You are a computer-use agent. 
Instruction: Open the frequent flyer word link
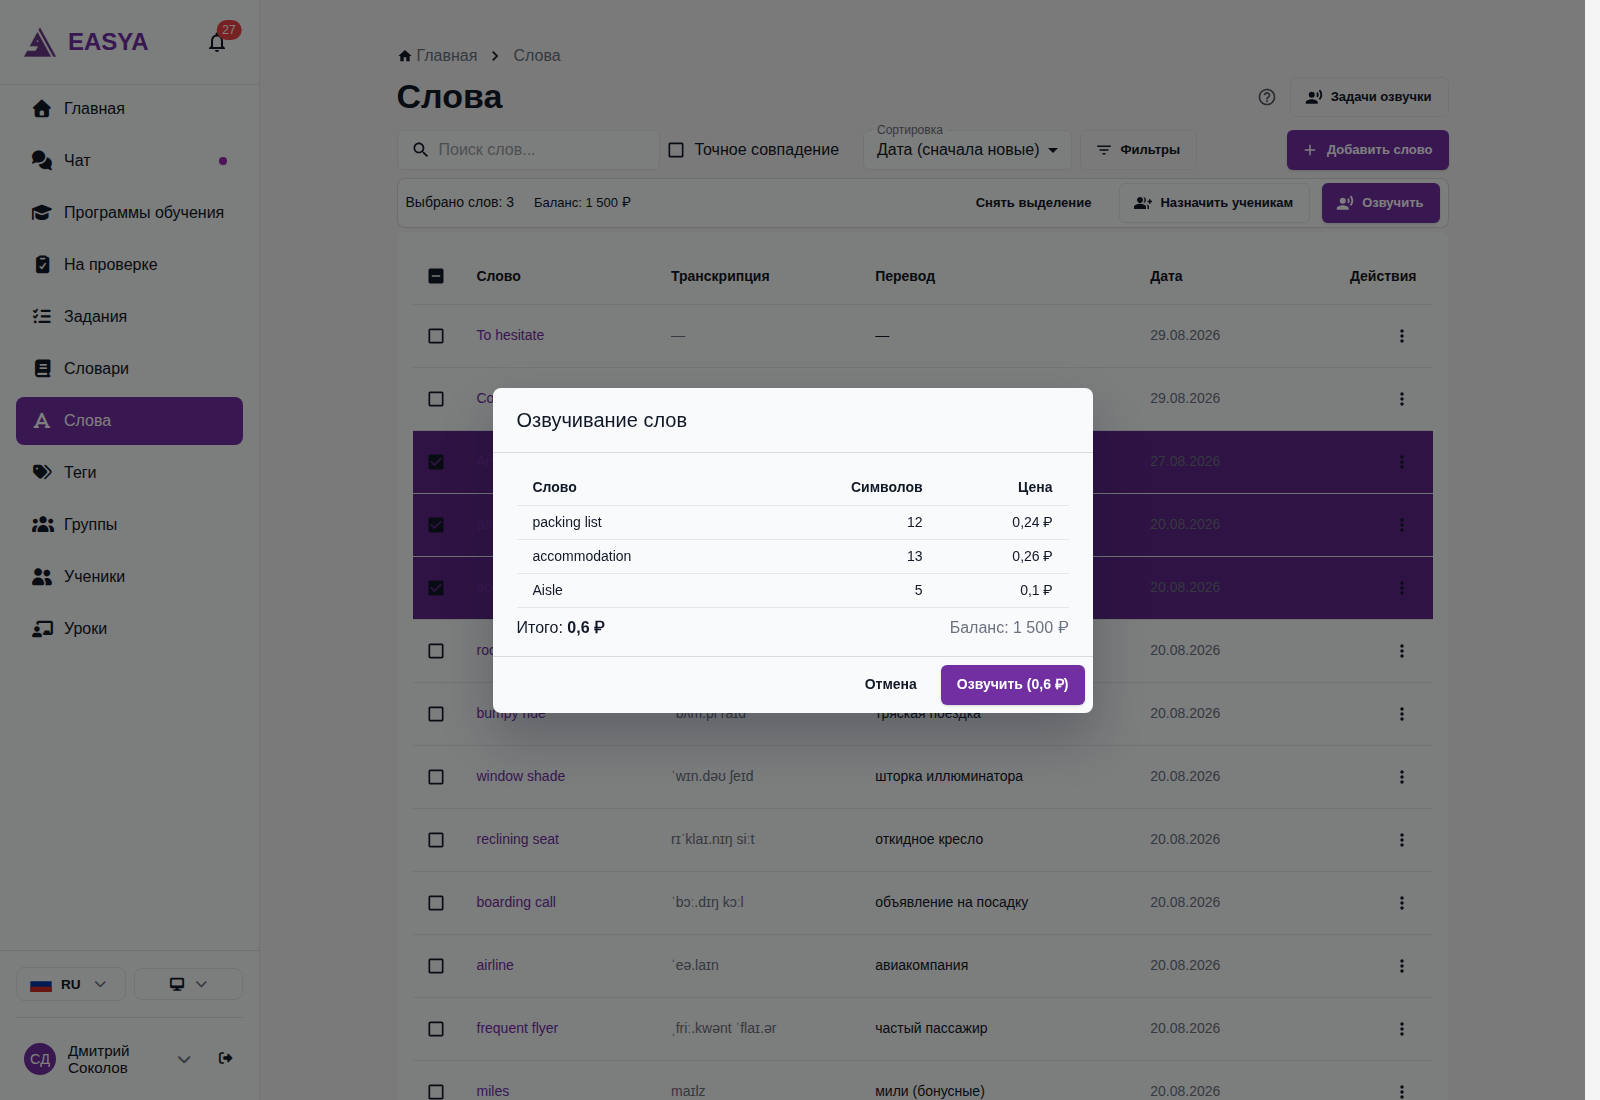517,1028
